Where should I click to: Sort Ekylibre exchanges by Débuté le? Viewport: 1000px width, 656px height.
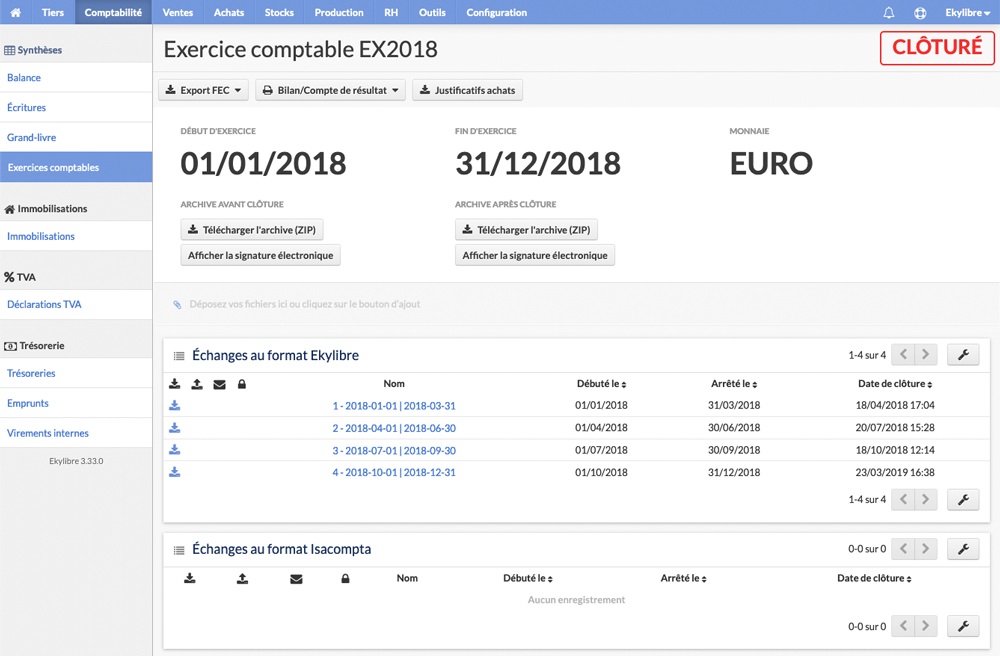[x=601, y=384]
